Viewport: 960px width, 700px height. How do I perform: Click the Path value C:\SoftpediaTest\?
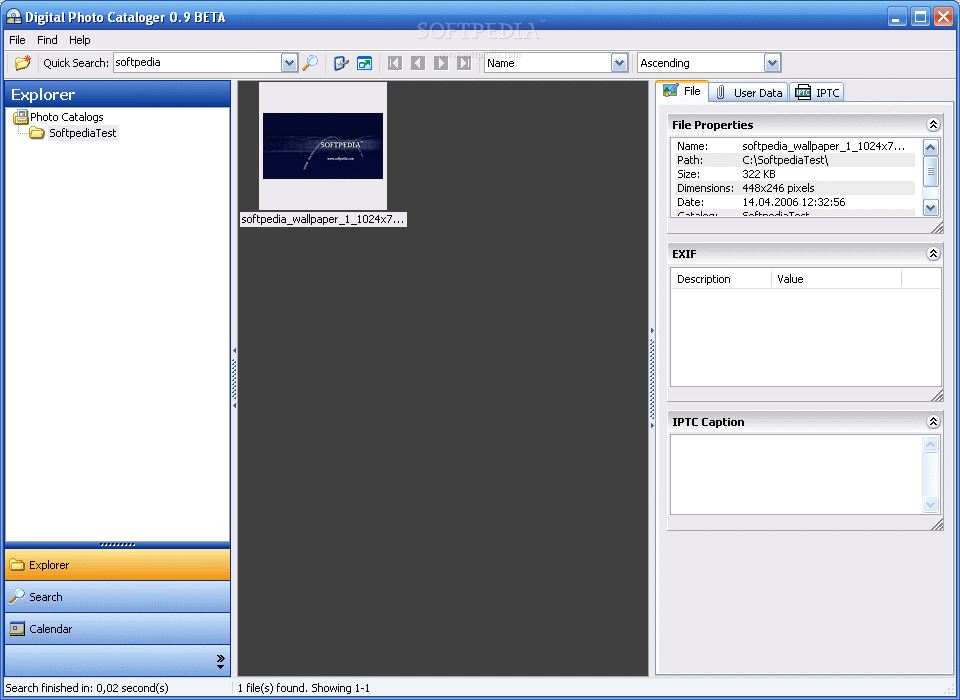coord(785,160)
